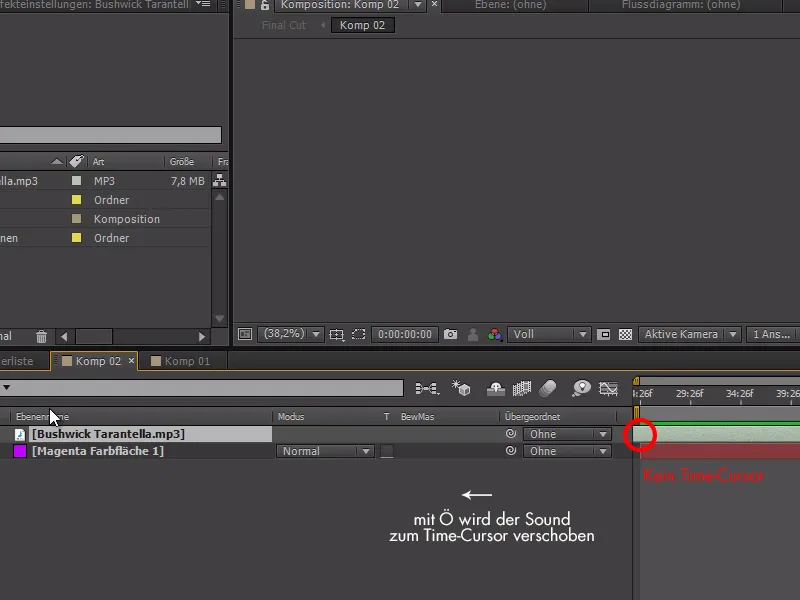Click the Ebenenname column header
Screen dimensions: 800x600
coord(42,417)
